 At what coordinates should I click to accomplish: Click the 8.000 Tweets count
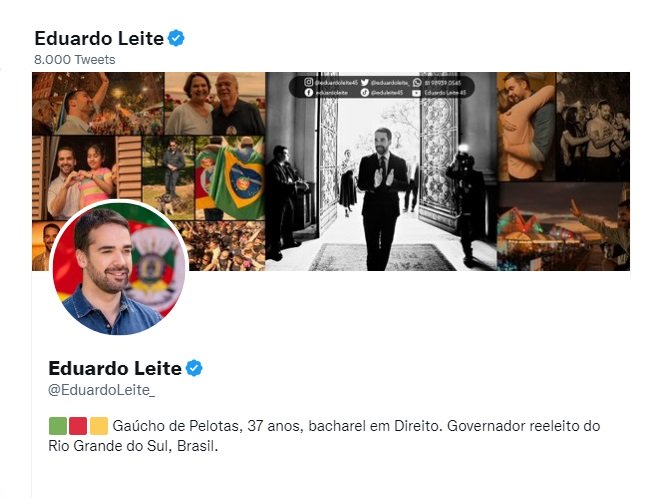75,60
